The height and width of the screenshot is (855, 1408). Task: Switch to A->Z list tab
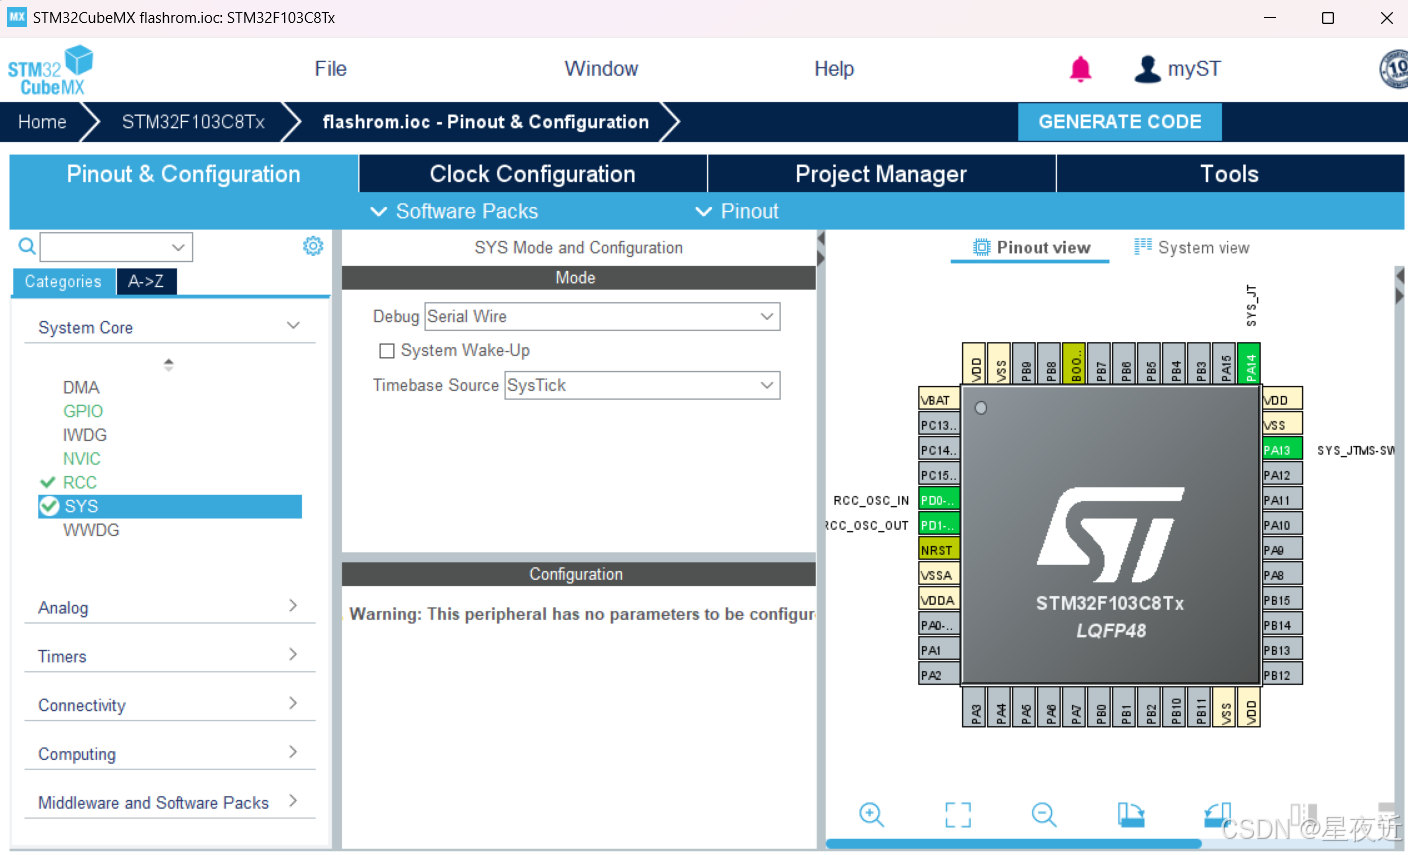(146, 282)
